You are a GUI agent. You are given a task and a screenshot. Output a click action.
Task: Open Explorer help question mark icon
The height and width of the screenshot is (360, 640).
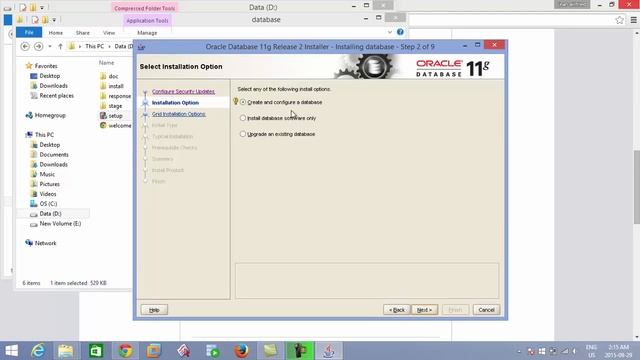tap(400, 32)
